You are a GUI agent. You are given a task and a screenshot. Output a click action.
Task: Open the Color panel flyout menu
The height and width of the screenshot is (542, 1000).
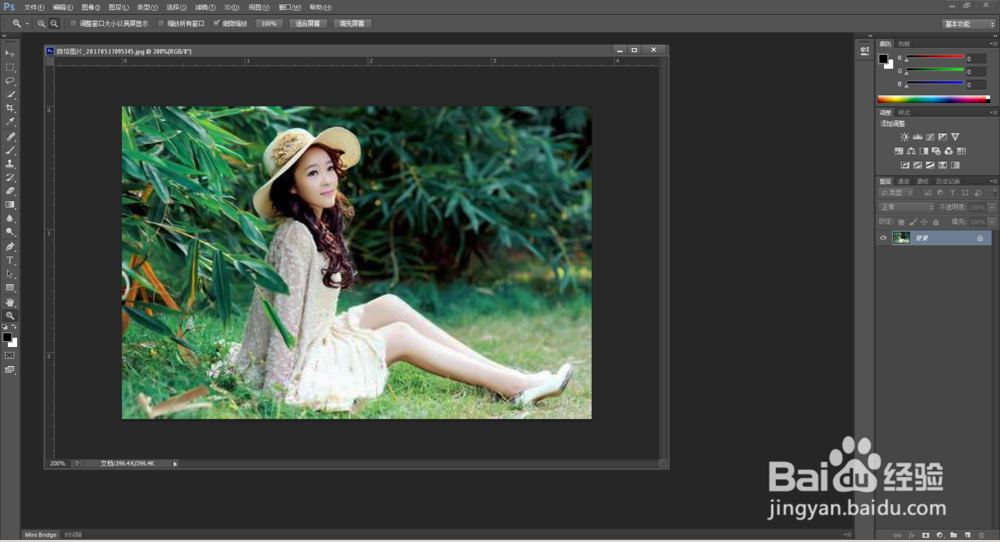point(992,44)
